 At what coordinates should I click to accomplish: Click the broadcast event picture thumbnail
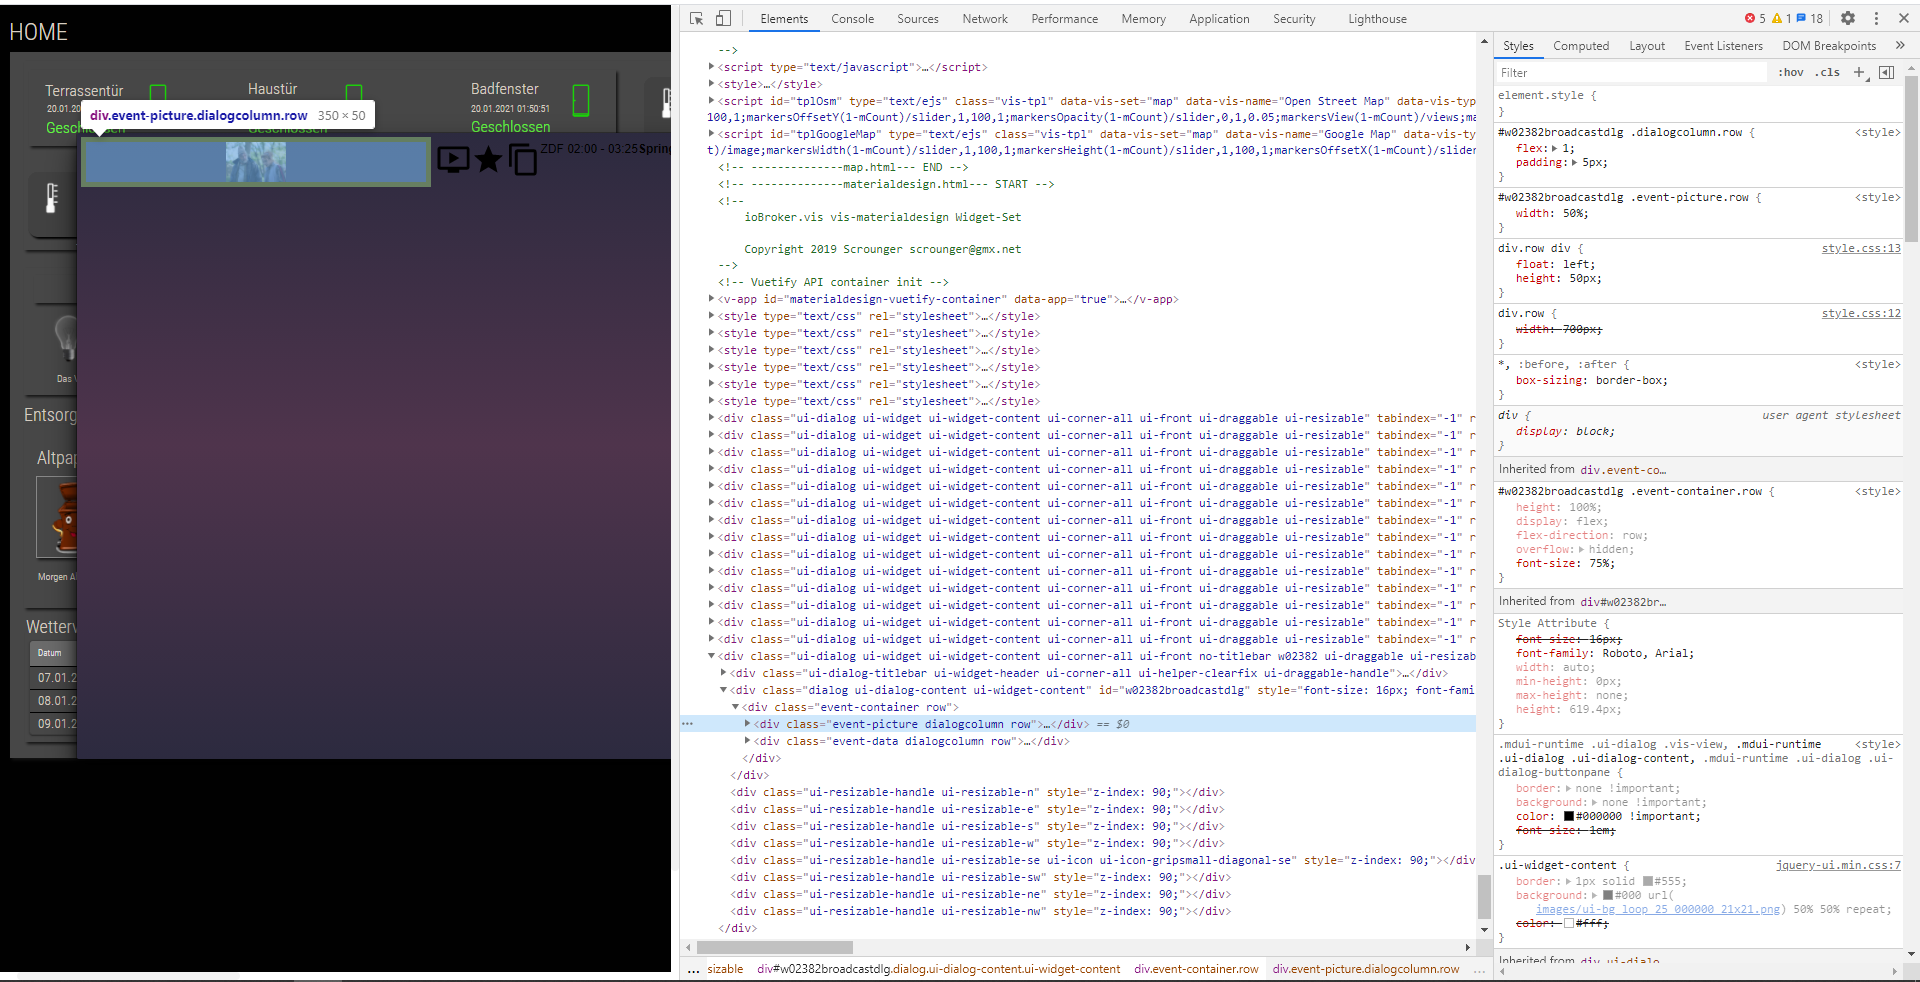[x=256, y=162]
